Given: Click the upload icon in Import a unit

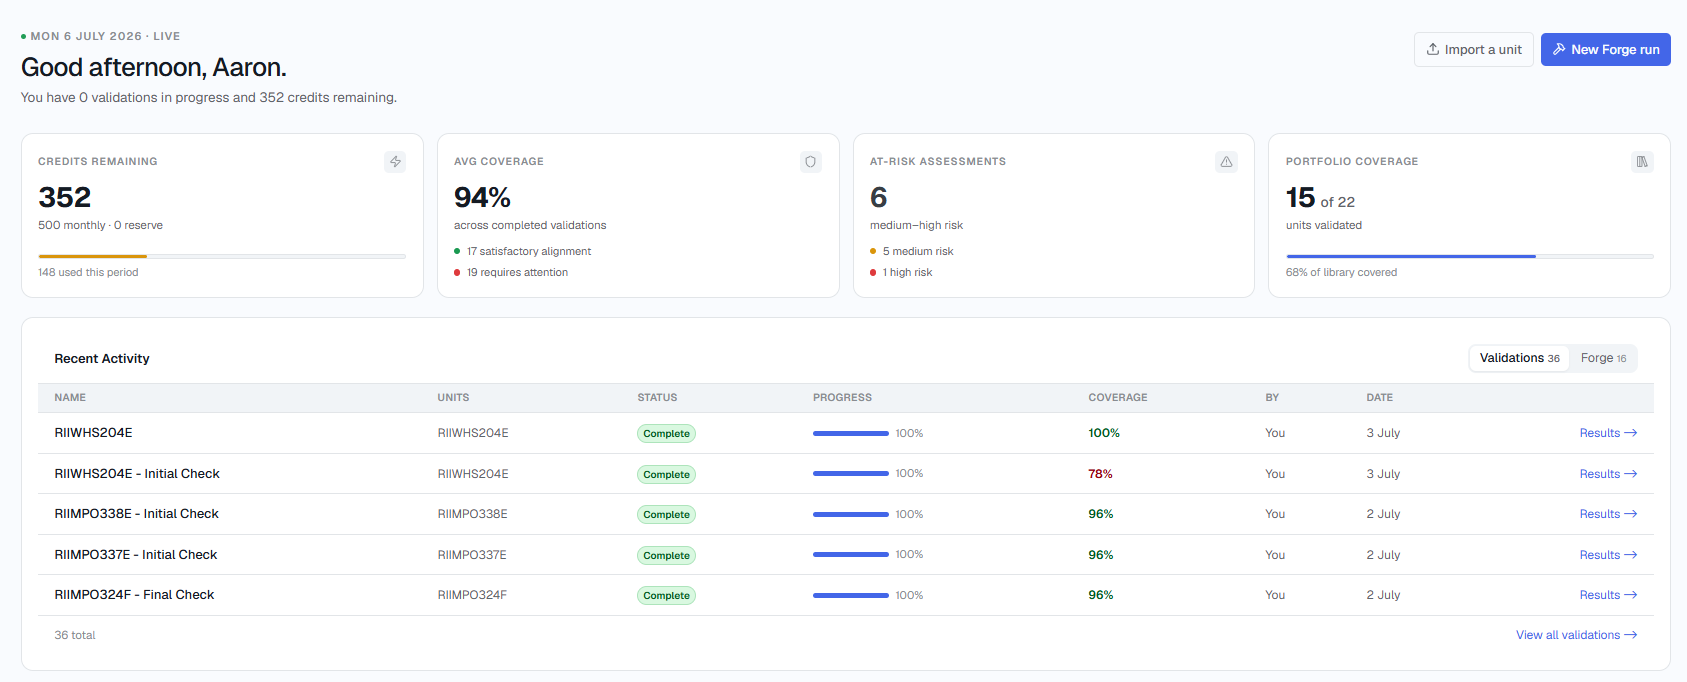Looking at the screenshot, I should (x=1433, y=49).
